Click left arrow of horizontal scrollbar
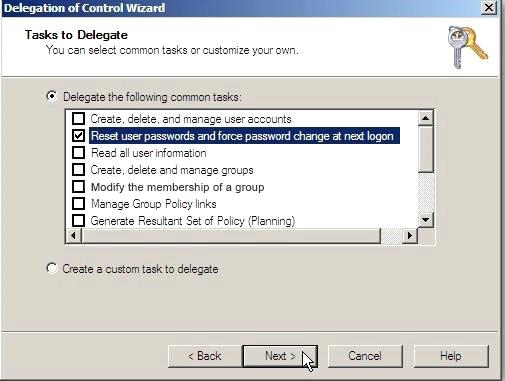The height and width of the screenshot is (381, 505). (73, 236)
